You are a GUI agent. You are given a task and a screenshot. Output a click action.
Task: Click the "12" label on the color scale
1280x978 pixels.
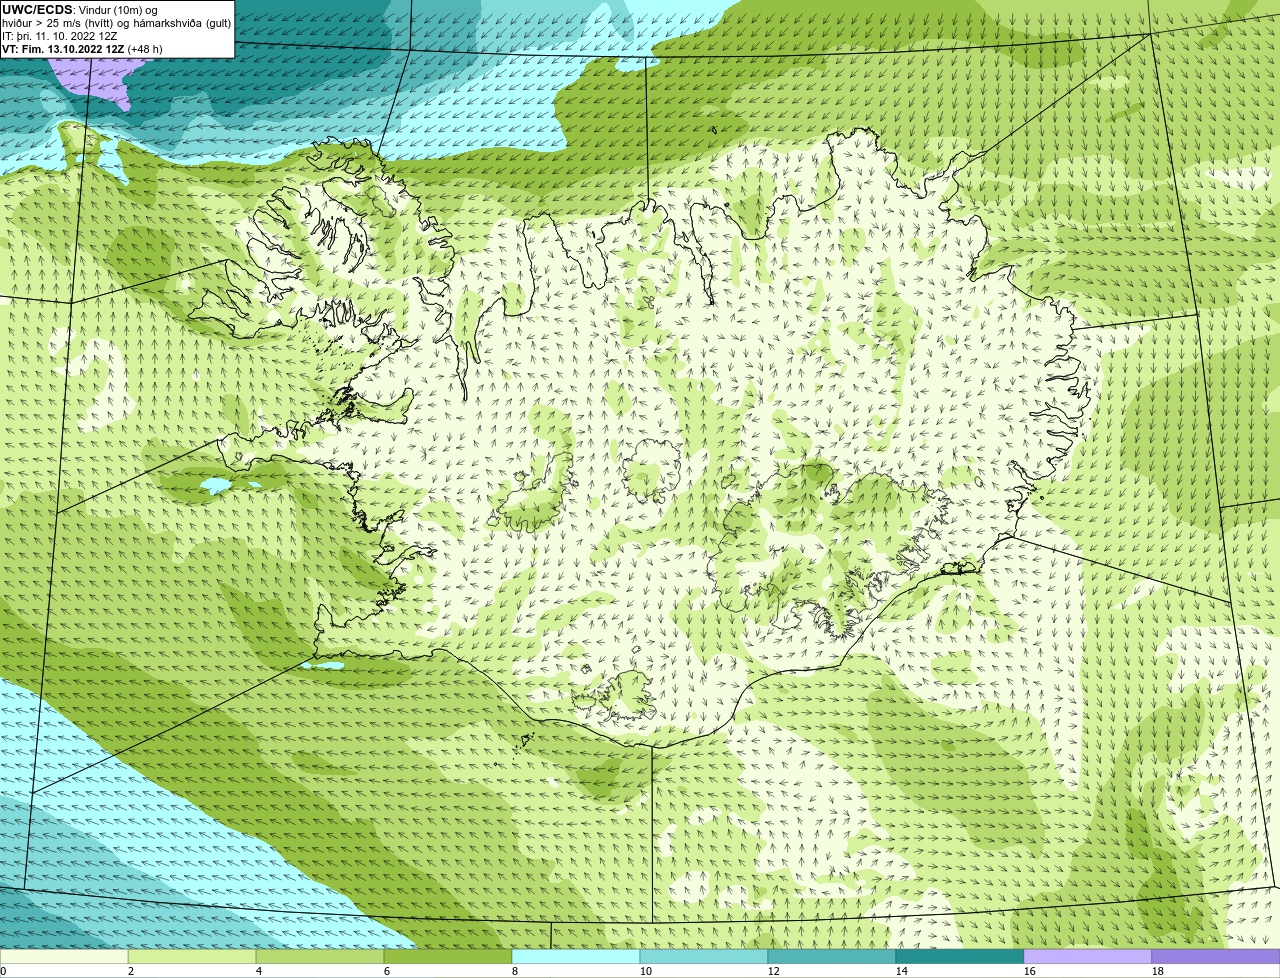pos(774,971)
